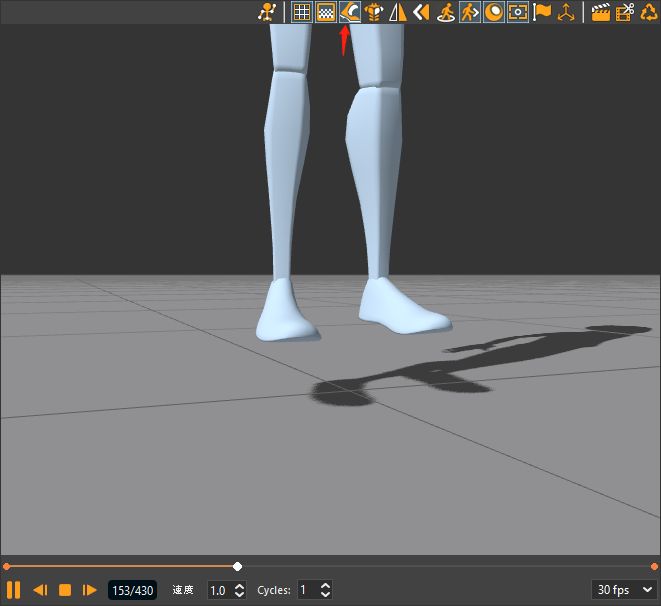
Task: Step back one frame
Action: (x=40, y=590)
